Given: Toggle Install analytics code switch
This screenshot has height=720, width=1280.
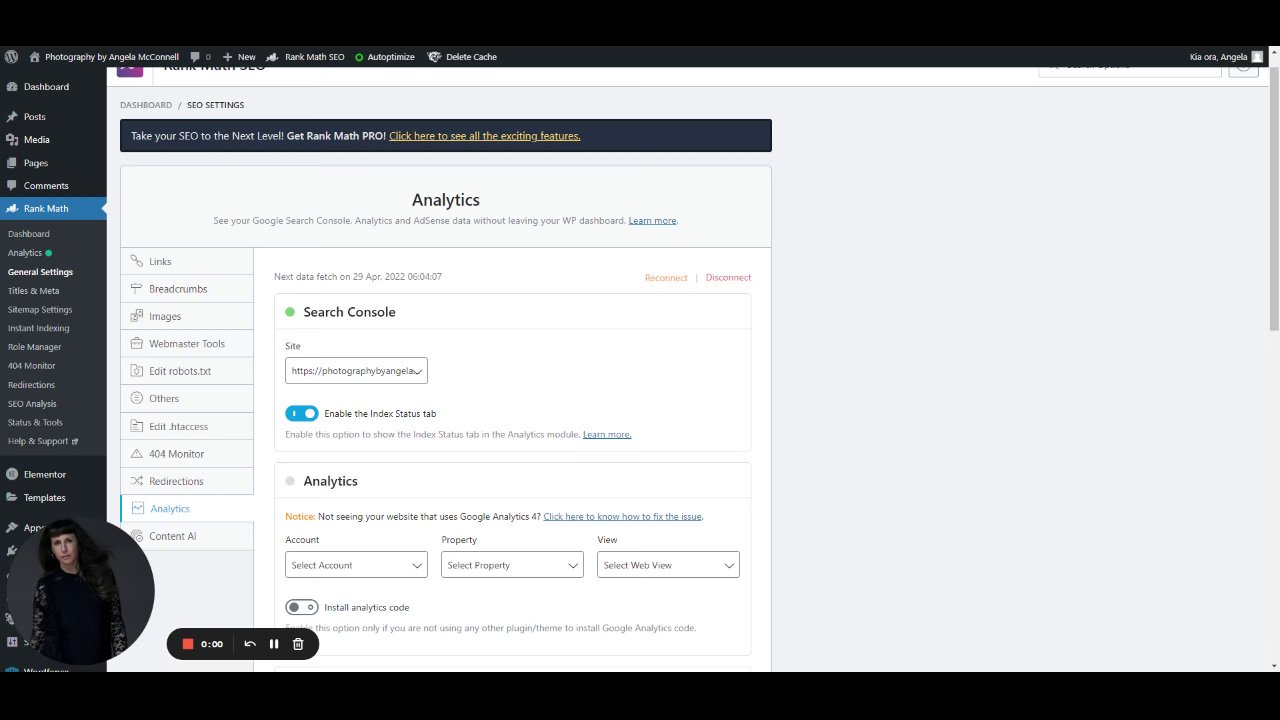Looking at the screenshot, I should [x=302, y=608].
